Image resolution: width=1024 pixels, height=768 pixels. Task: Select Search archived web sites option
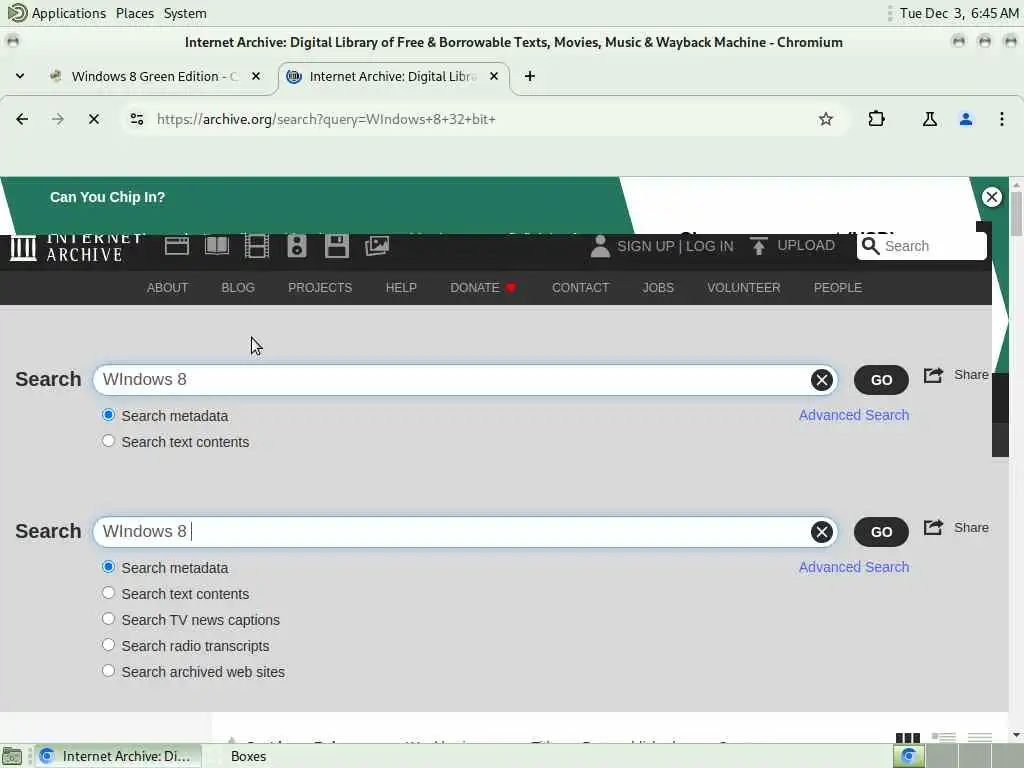click(x=108, y=671)
